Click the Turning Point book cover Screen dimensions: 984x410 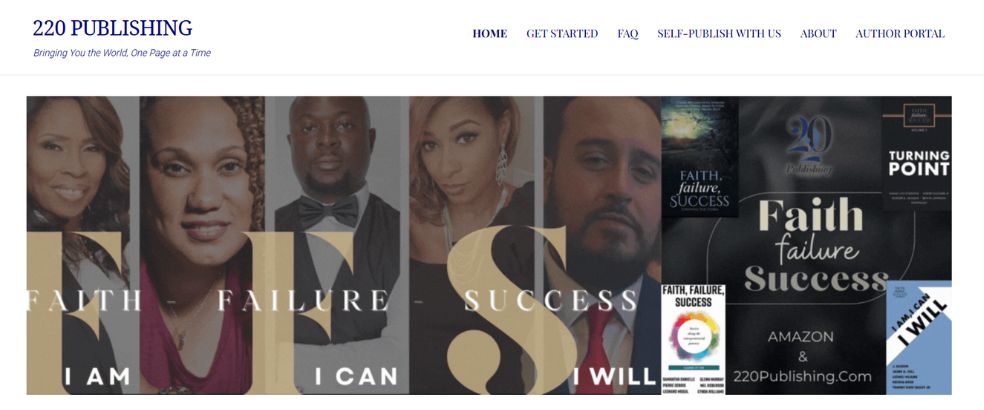pos(917,153)
